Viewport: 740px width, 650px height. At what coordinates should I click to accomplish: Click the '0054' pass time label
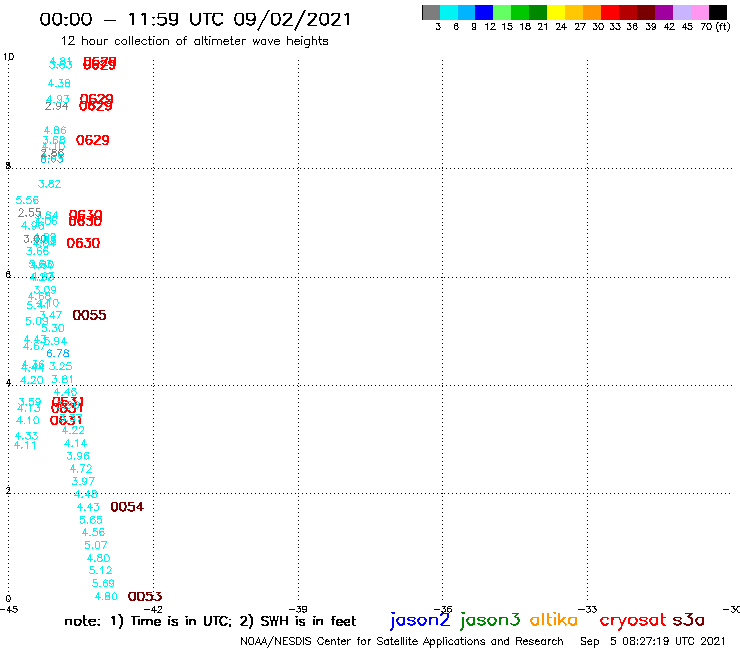(x=127, y=506)
